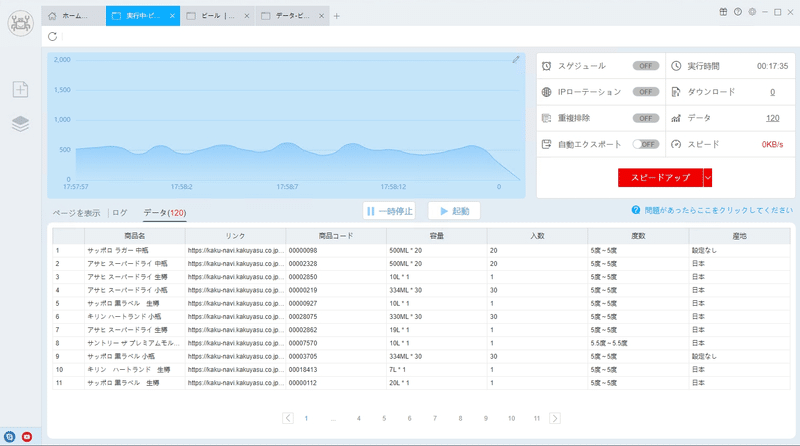
Task: Close the active 実行中 tab
Action: point(172,16)
